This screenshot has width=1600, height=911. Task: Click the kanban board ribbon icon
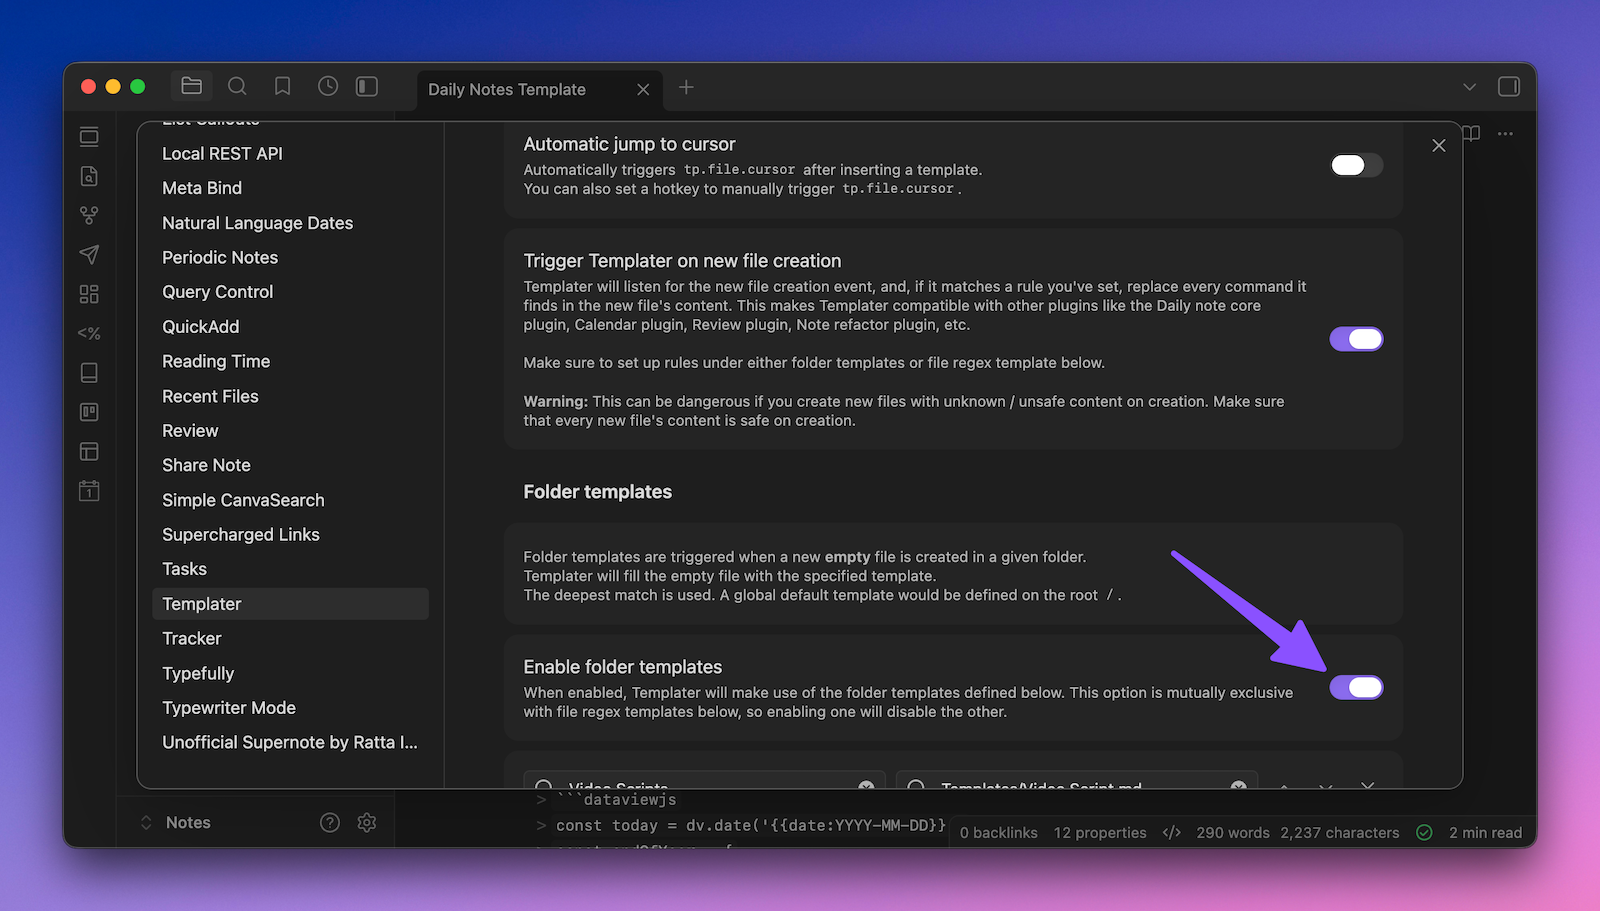tap(89, 412)
